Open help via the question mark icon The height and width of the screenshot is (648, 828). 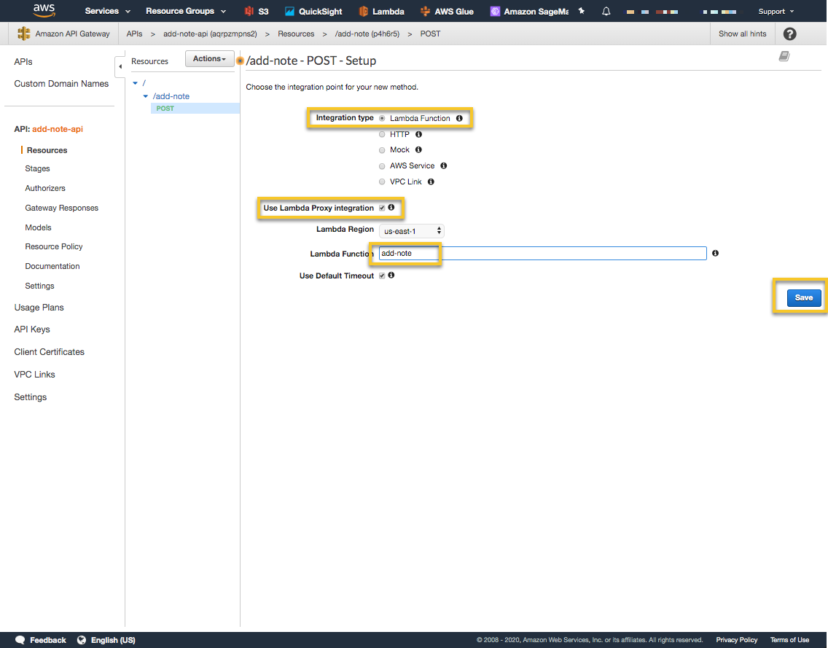click(789, 33)
